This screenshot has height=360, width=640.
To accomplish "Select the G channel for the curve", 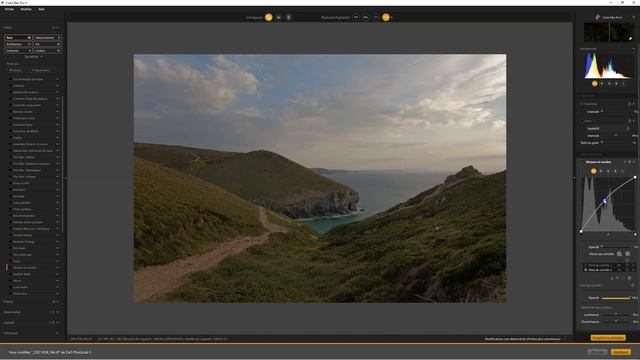I will pyautogui.click(x=608, y=171).
